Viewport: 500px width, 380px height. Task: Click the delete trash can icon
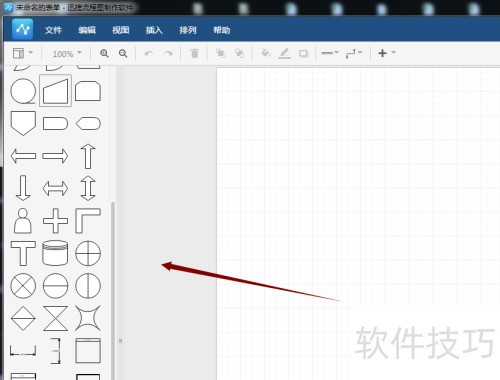point(194,53)
